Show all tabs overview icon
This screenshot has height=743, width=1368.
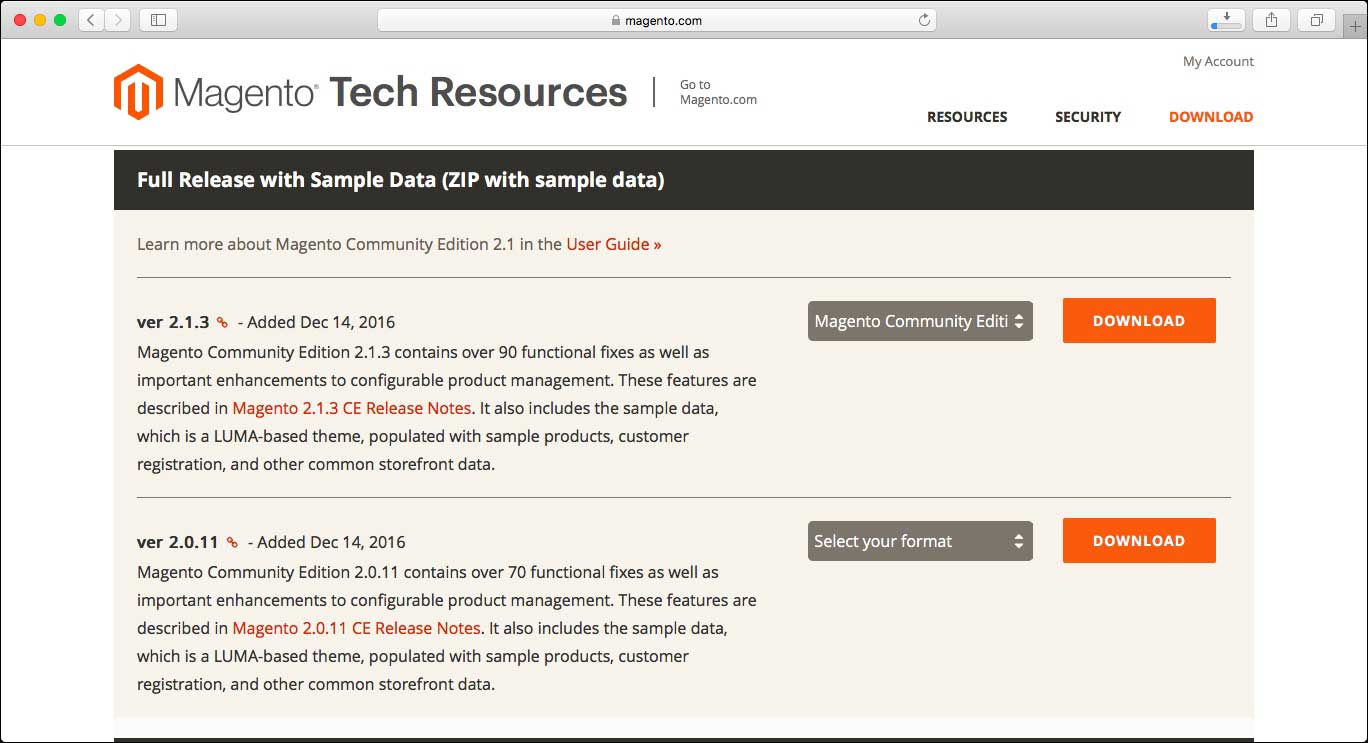(x=1316, y=20)
